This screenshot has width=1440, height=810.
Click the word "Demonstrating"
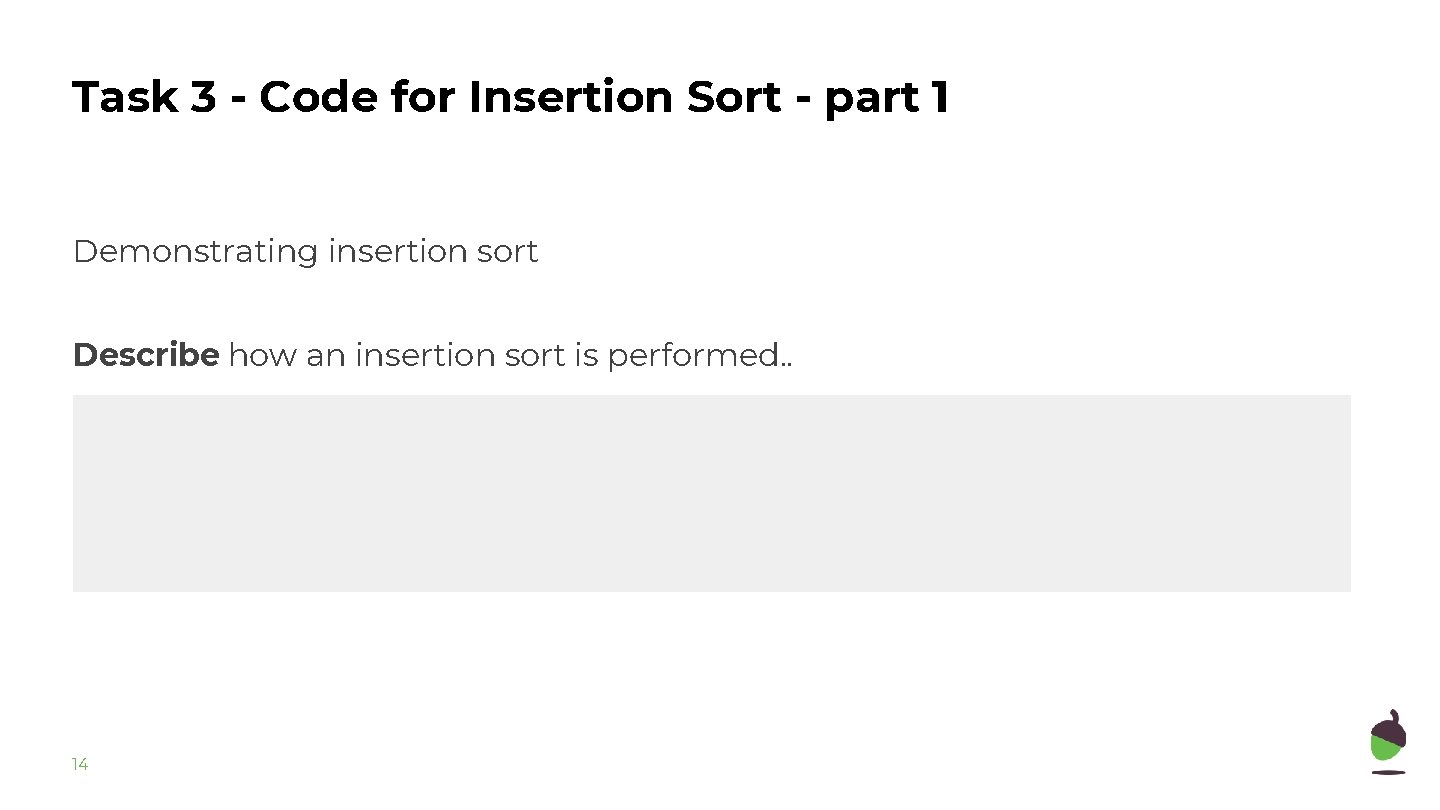195,251
